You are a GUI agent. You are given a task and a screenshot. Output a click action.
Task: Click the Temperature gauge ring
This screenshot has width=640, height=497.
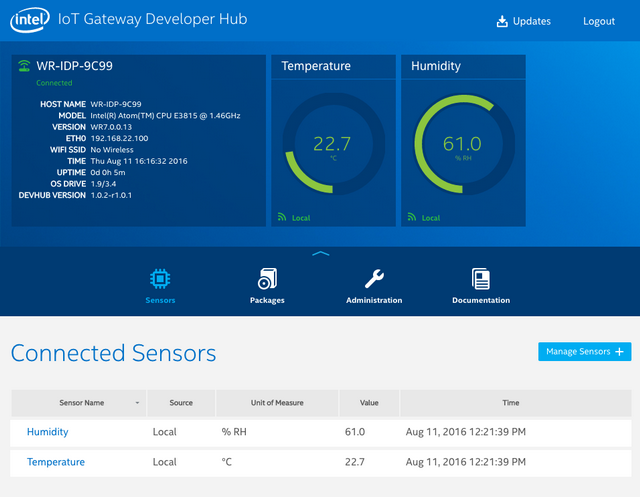333,144
